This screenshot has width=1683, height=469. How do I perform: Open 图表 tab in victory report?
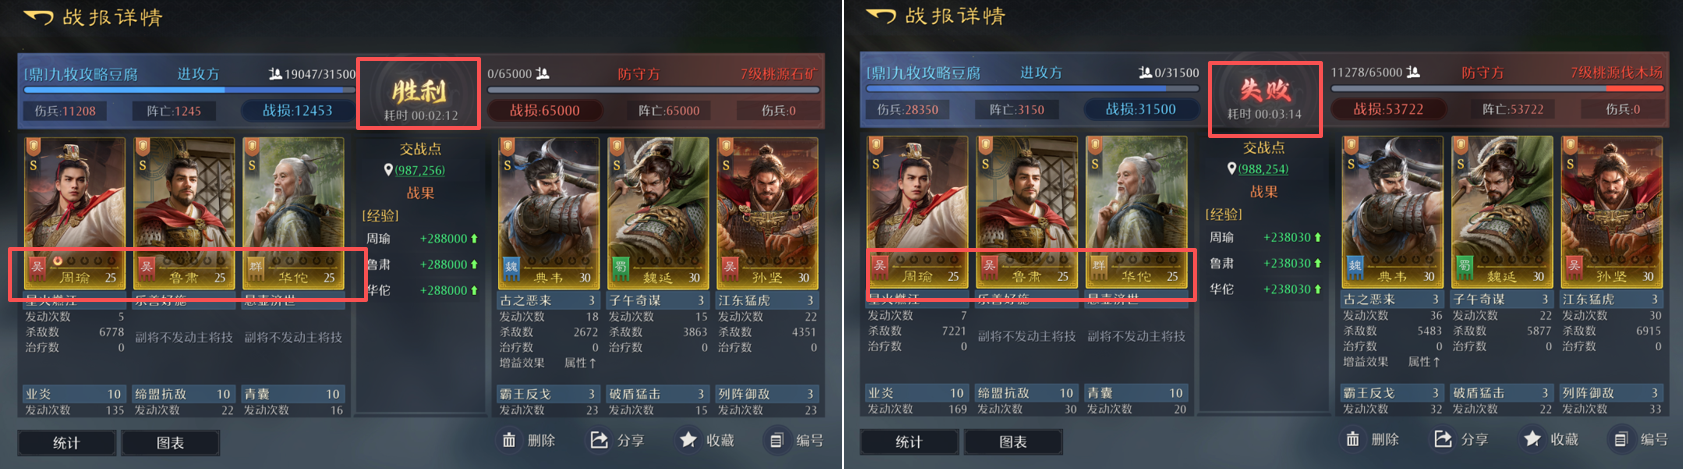(x=170, y=443)
